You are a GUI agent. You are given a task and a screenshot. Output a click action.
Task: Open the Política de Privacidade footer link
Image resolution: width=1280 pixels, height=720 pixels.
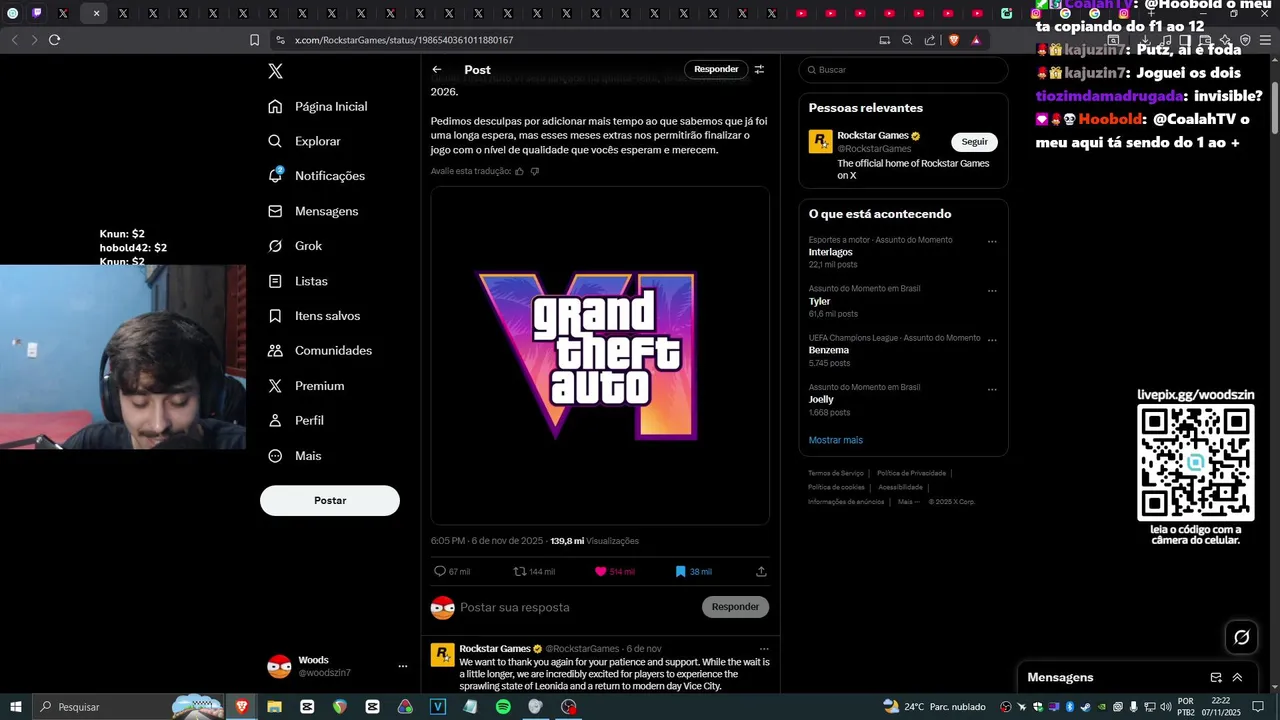911,473
